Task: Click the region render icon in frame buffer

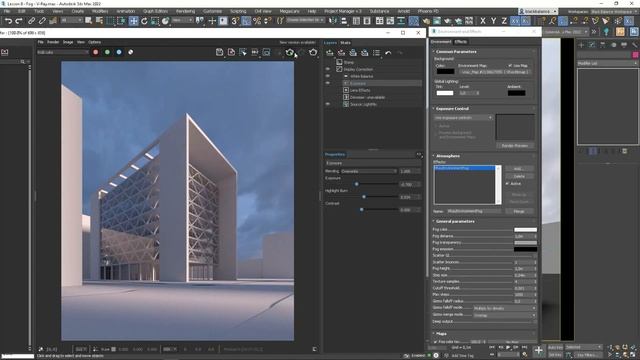Action: click(x=266, y=52)
